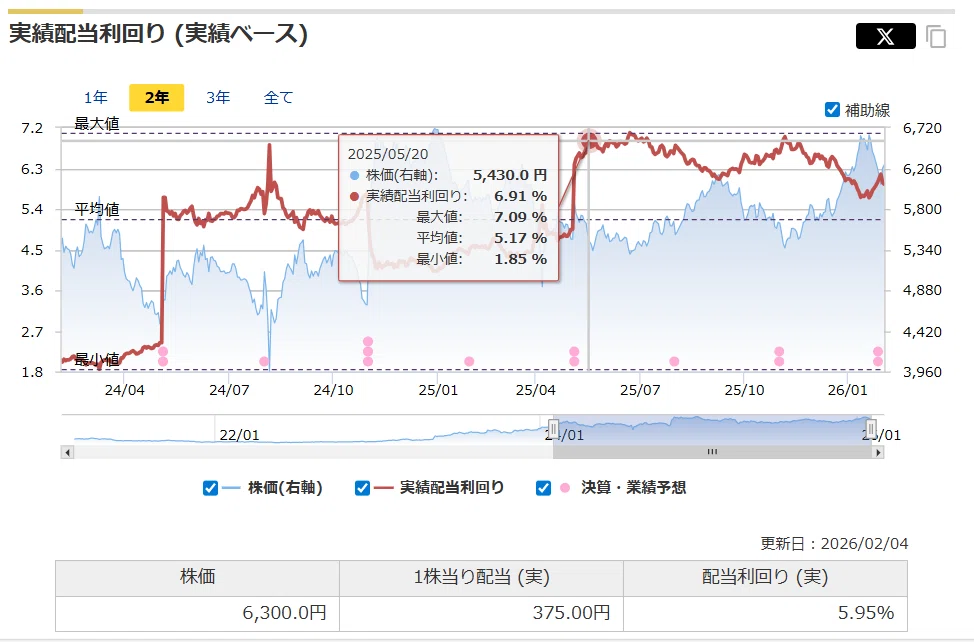Click the right scroll arrow under navigator
This screenshot has width=974, height=642.
coord(878,452)
